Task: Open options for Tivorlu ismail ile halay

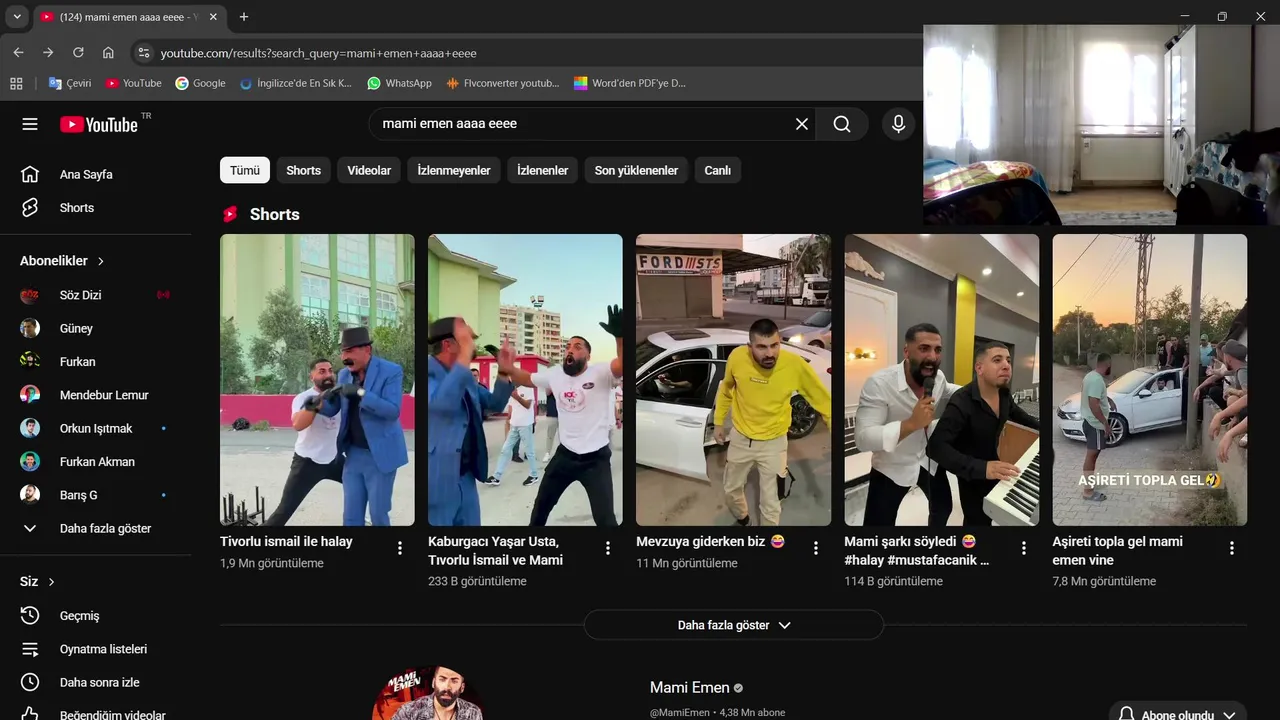Action: (400, 548)
